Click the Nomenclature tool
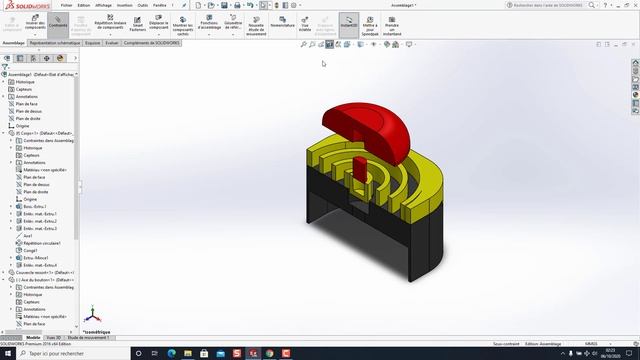 click(x=282, y=22)
